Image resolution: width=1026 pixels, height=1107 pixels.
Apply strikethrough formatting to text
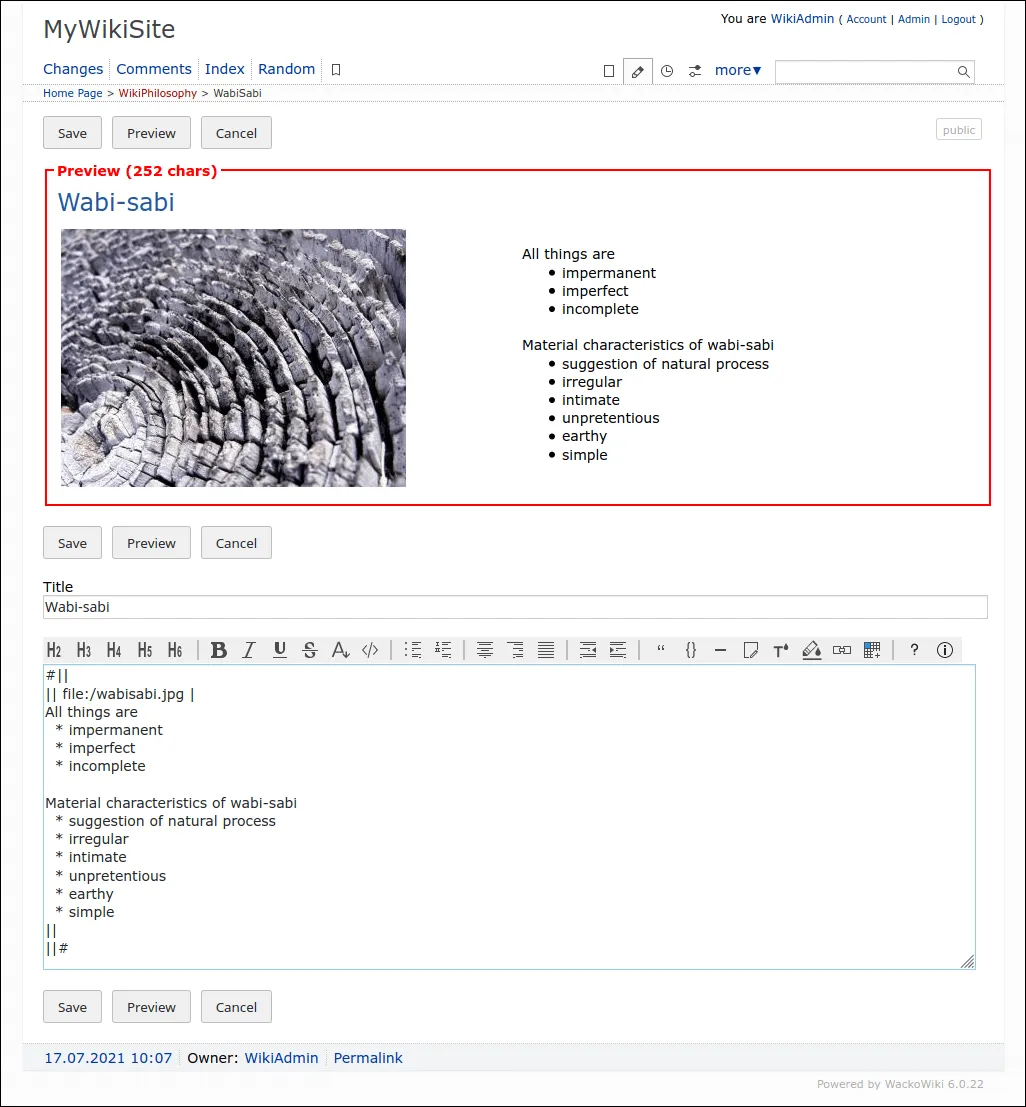310,650
